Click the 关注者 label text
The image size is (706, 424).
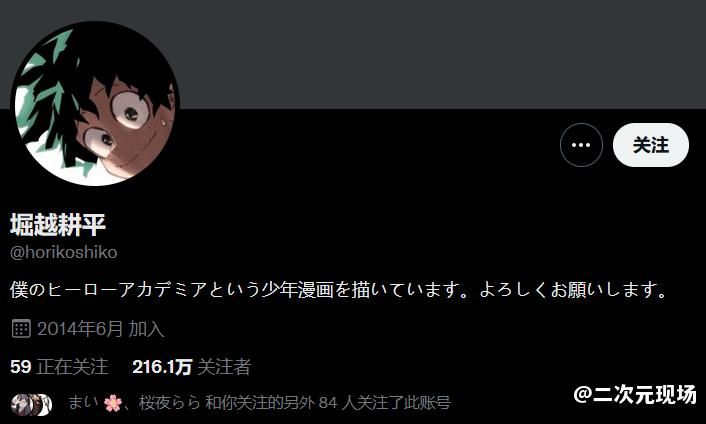tap(224, 366)
